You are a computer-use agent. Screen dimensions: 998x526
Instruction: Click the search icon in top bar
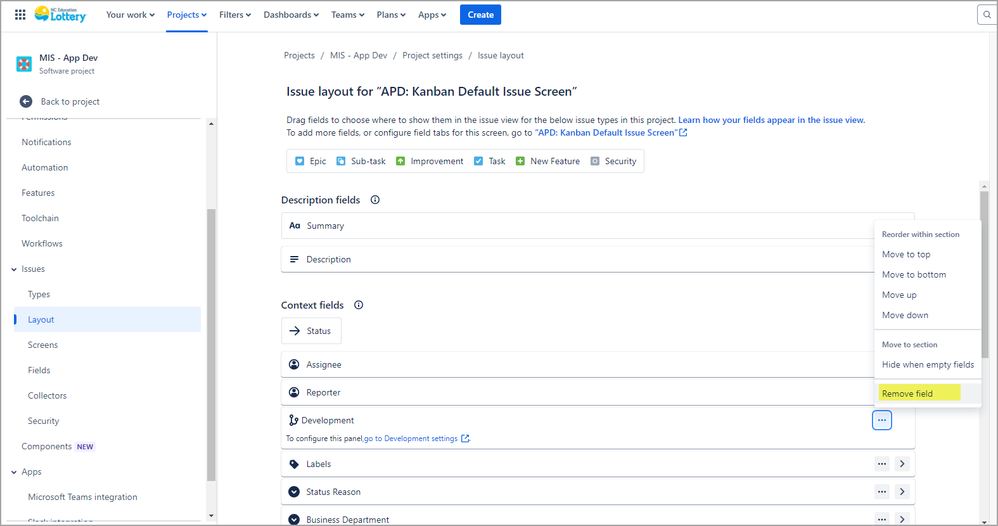click(x=984, y=15)
